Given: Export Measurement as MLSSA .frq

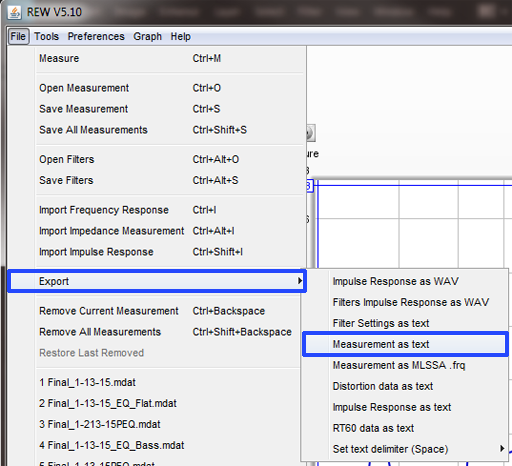Looking at the screenshot, I should [405, 365].
